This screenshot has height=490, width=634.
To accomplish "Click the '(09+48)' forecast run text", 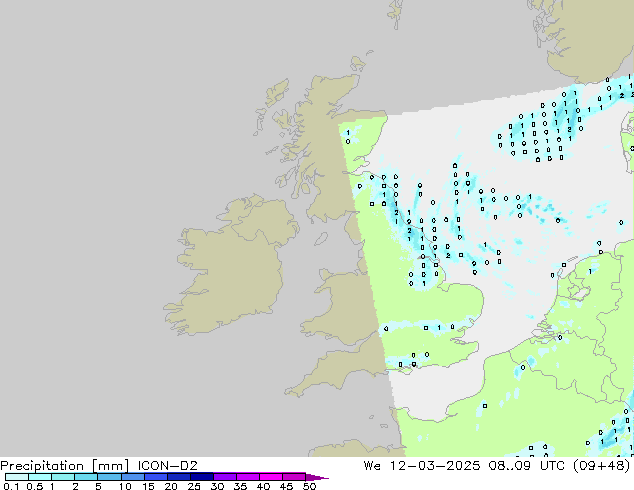I will (602, 466).
